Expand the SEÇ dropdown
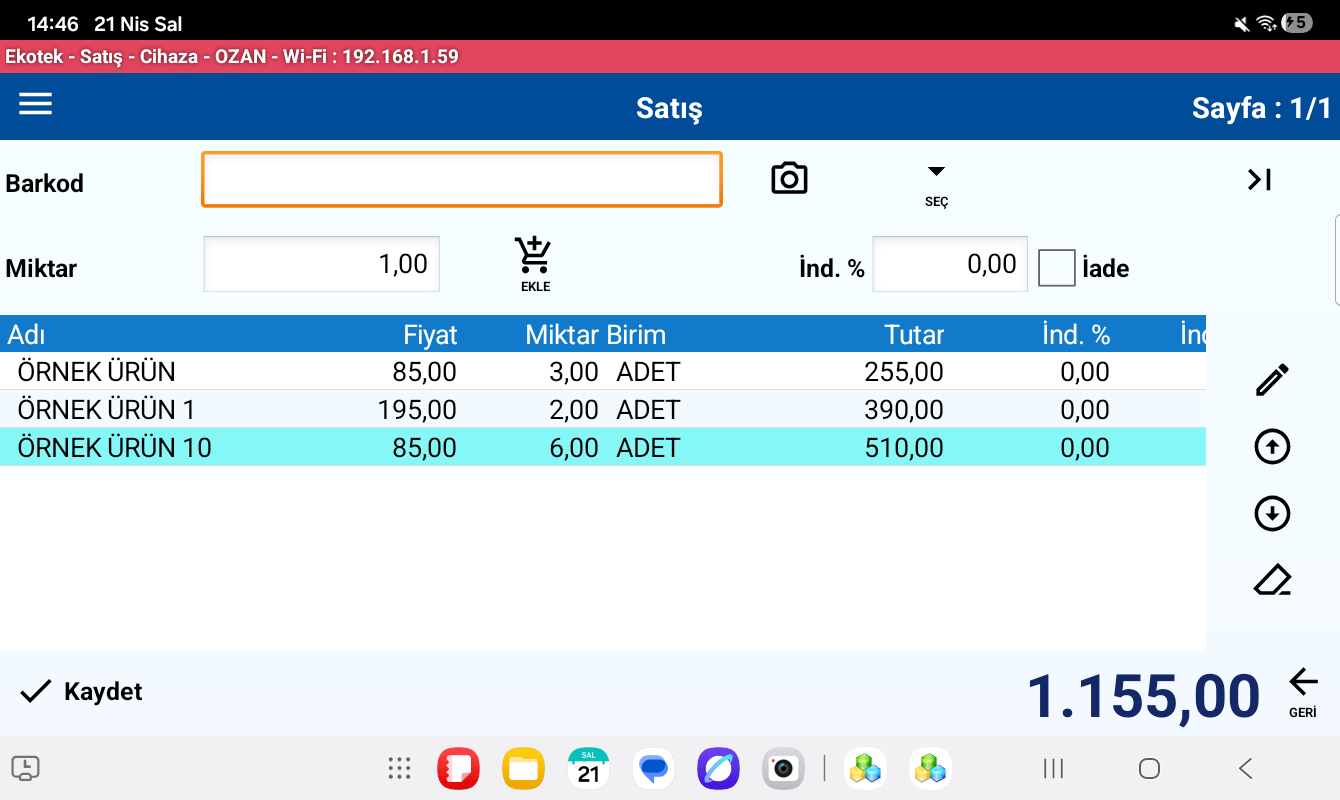The width and height of the screenshot is (1340, 800). pos(936,181)
